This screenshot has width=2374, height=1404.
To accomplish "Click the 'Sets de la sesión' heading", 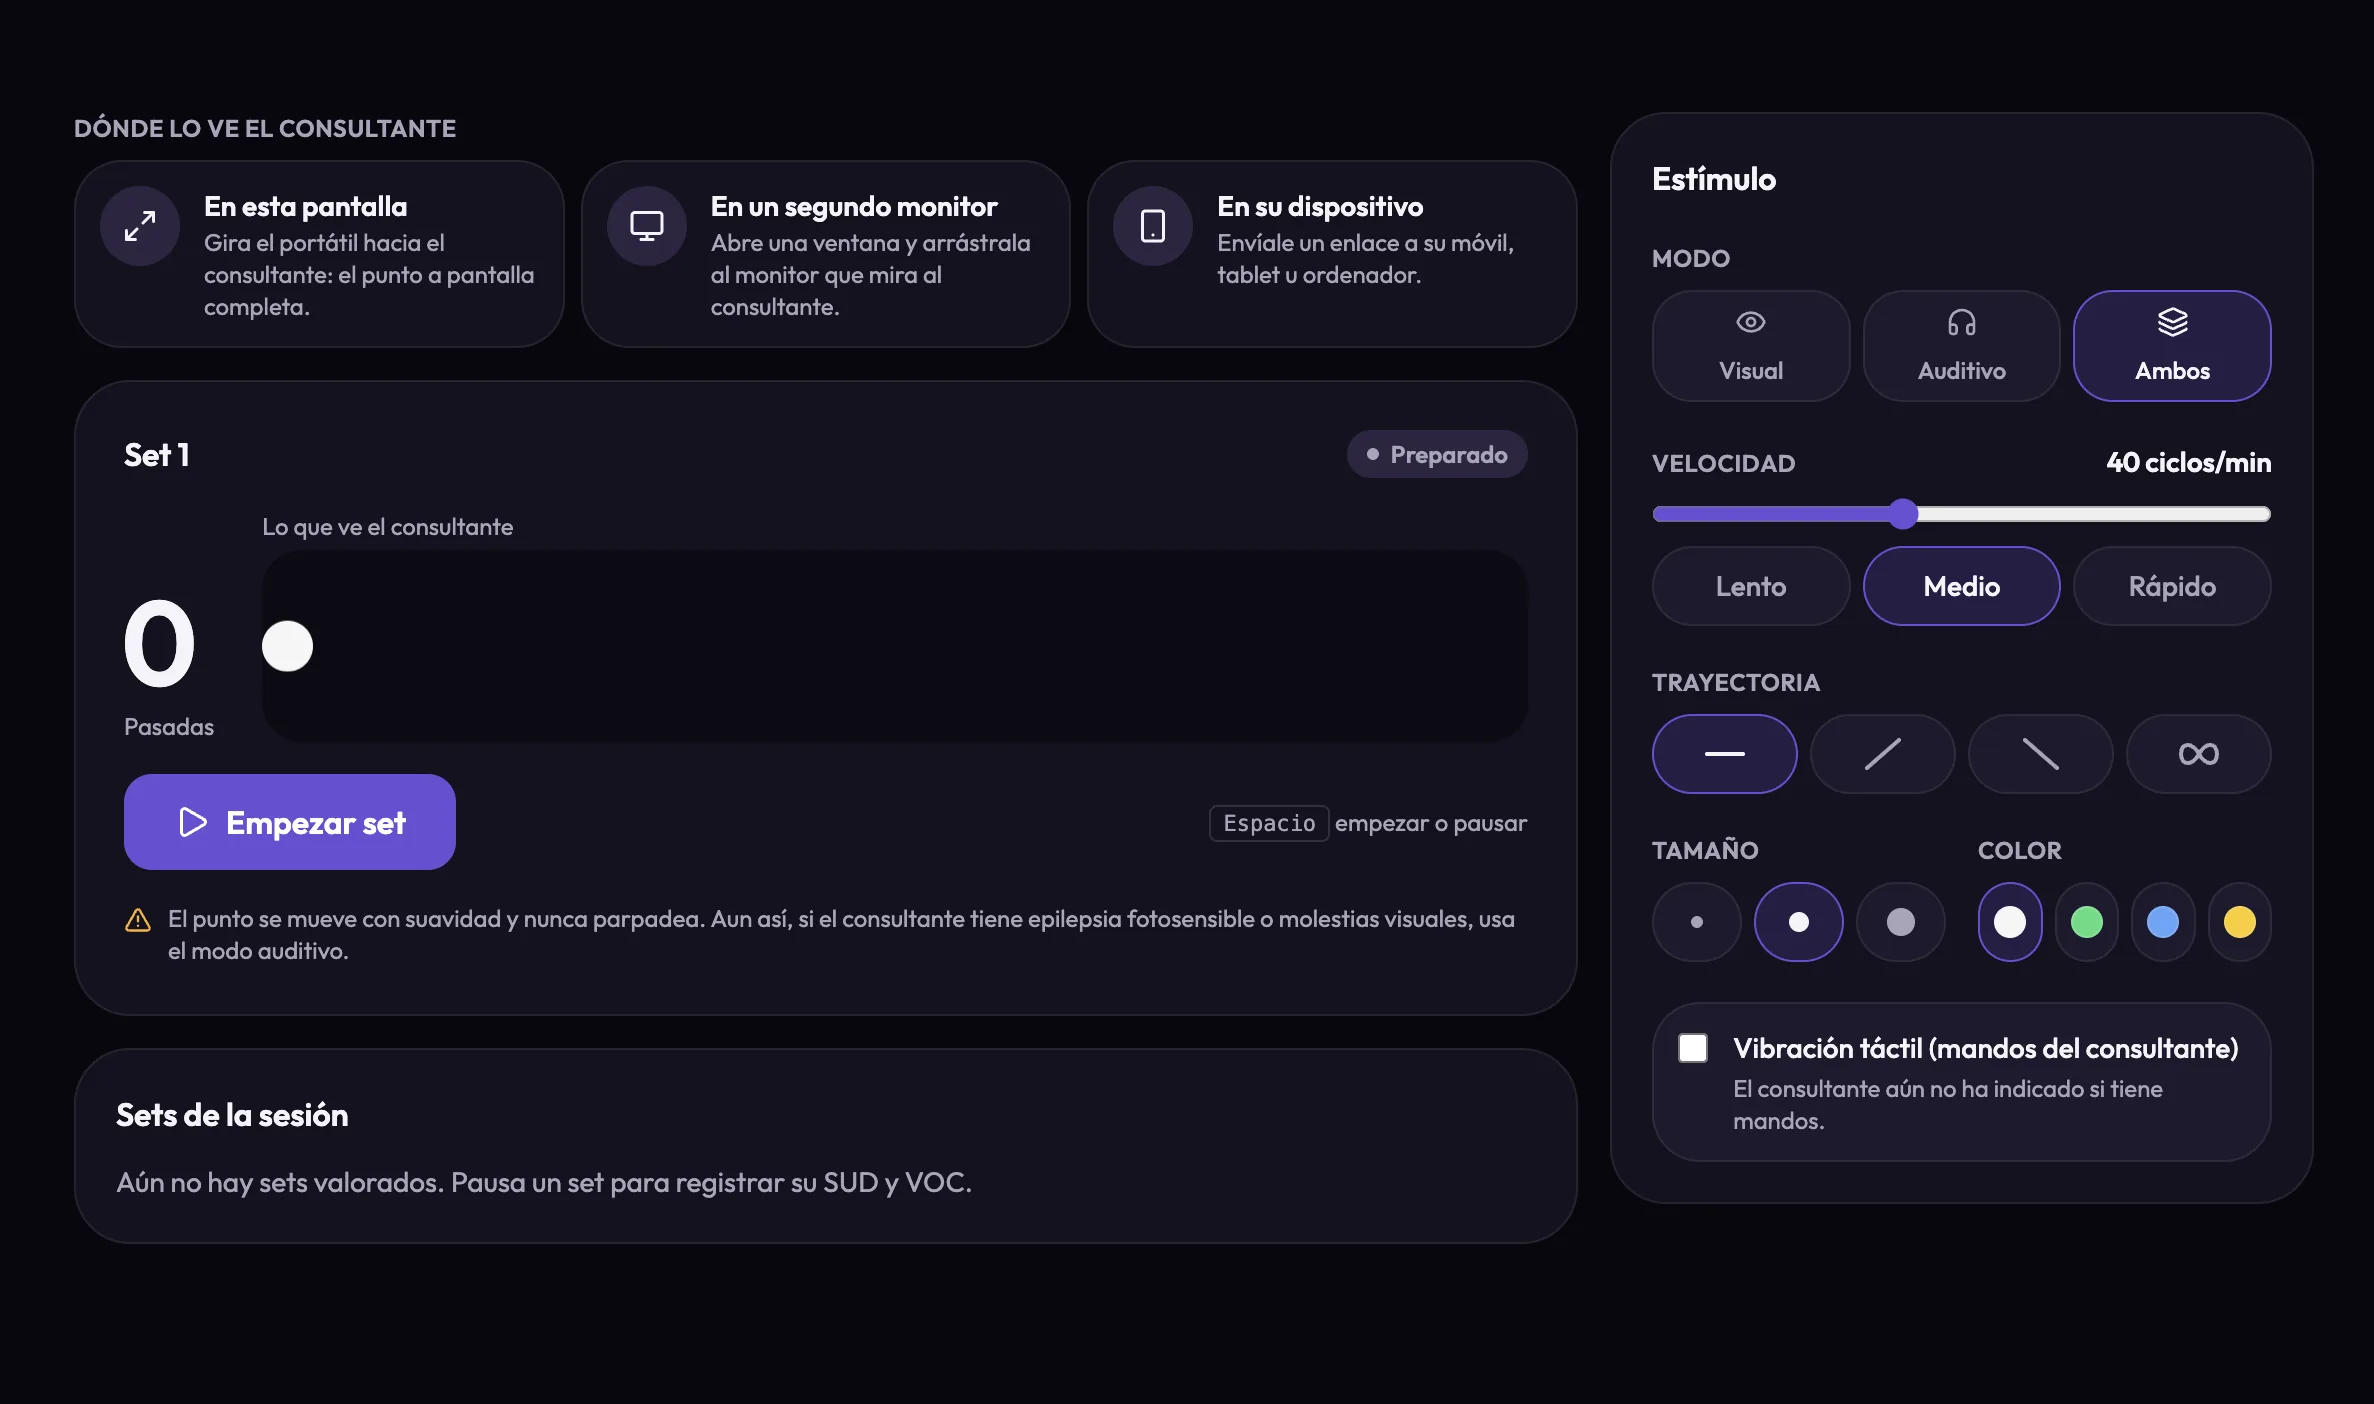I will coord(232,1115).
